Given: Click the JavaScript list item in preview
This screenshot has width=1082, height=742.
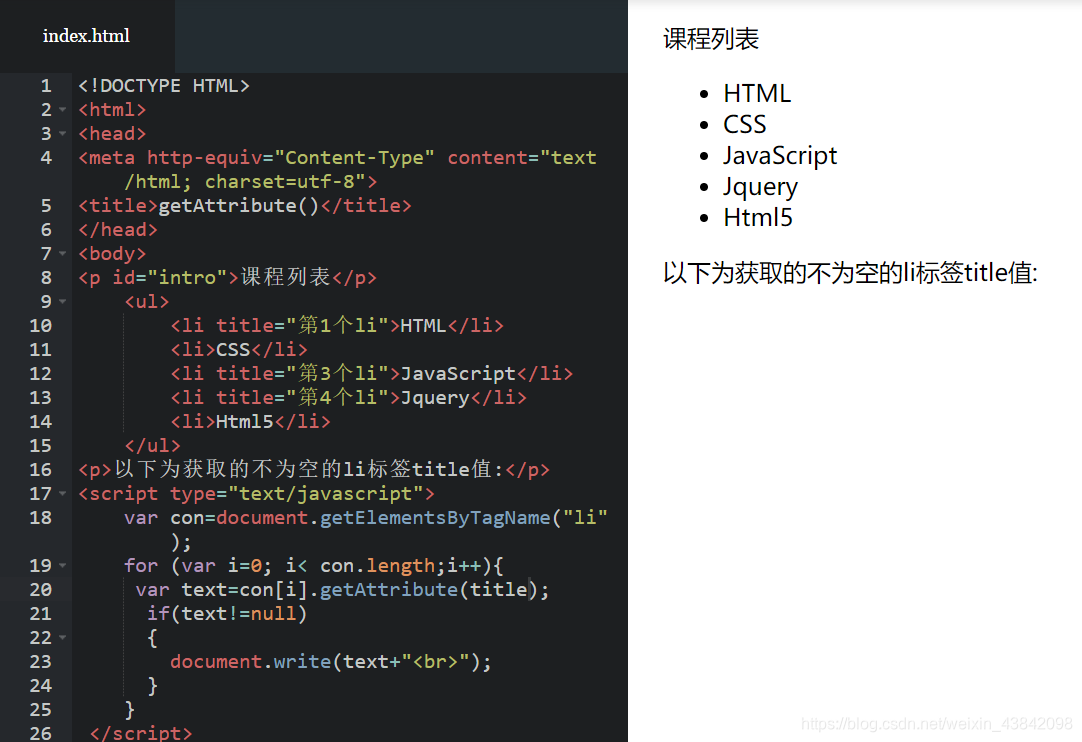Looking at the screenshot, I should click(780, 156).
